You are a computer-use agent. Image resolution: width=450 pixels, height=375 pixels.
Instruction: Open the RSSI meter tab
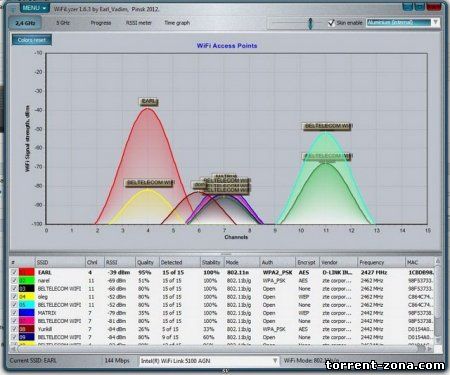coord(139,23)
